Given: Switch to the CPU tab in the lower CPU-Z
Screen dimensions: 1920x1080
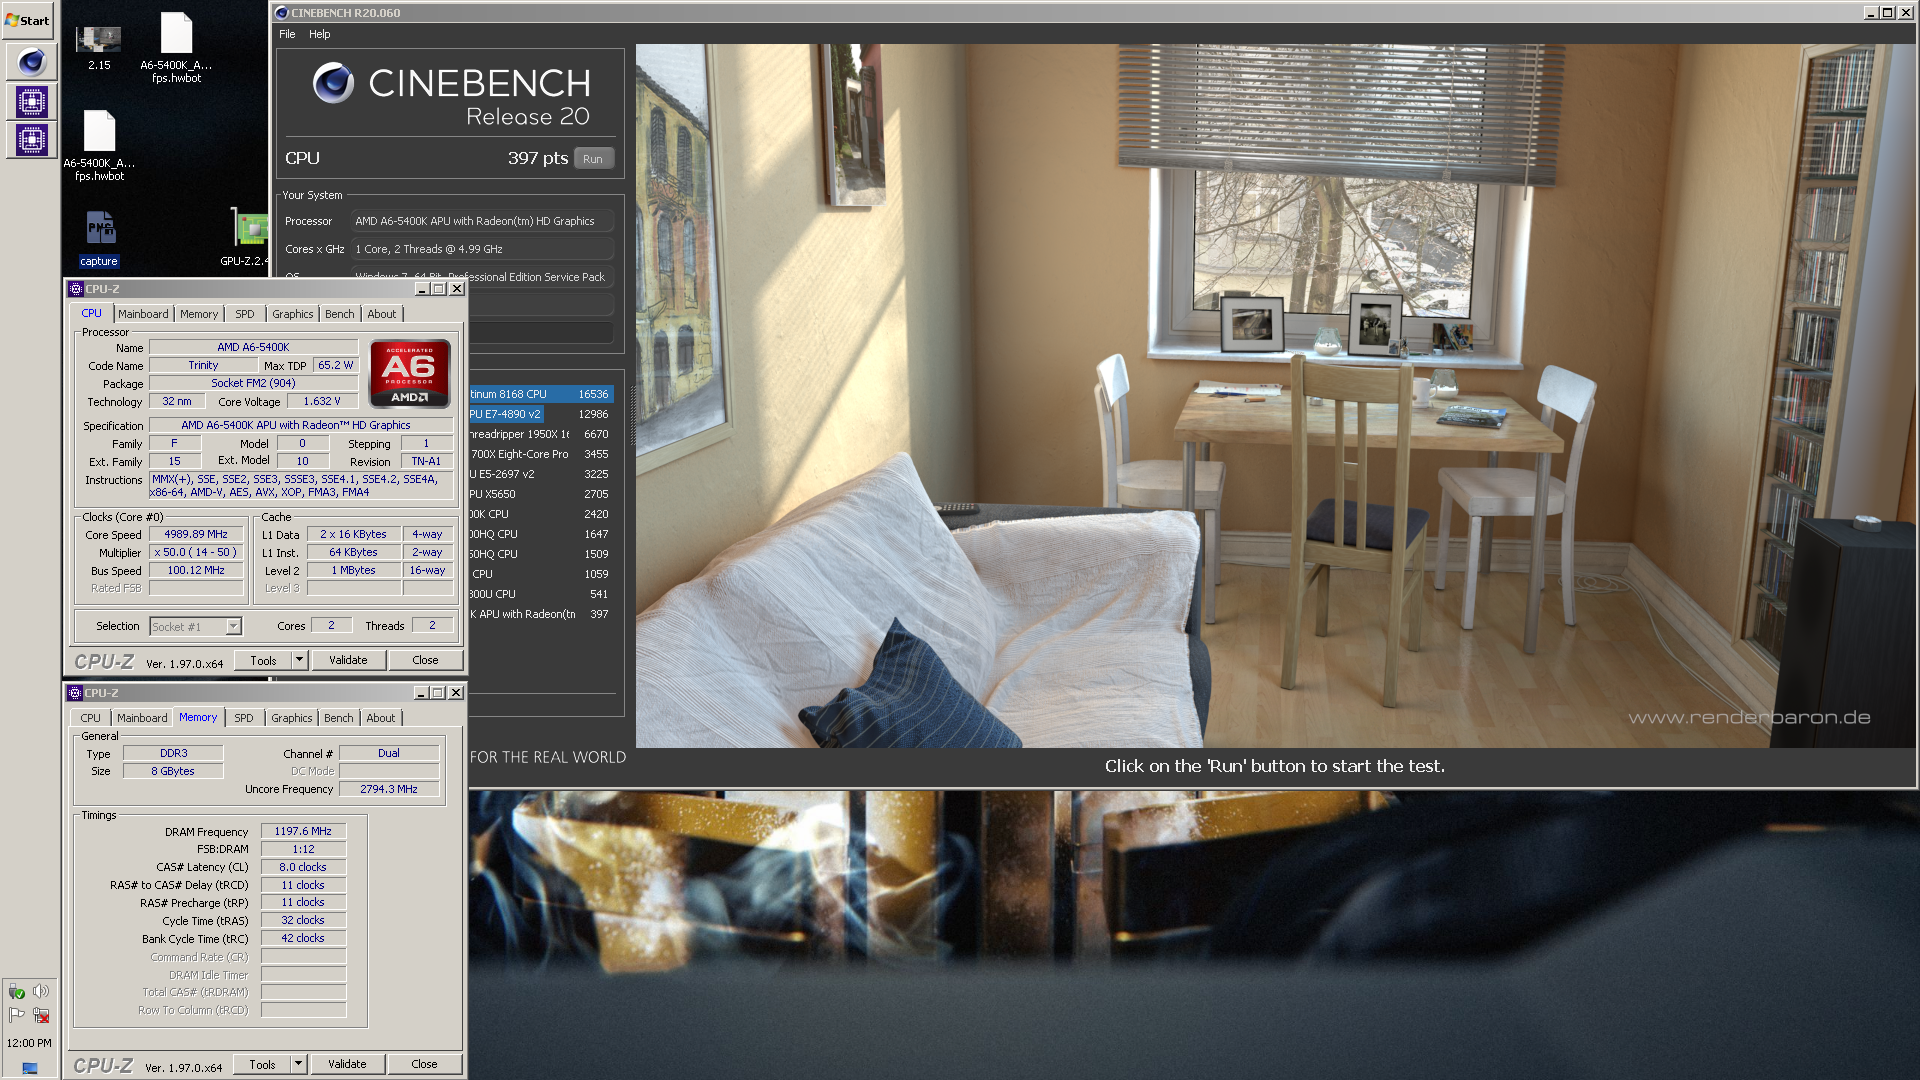Looking at the screenshot, I should pos(90,718).
